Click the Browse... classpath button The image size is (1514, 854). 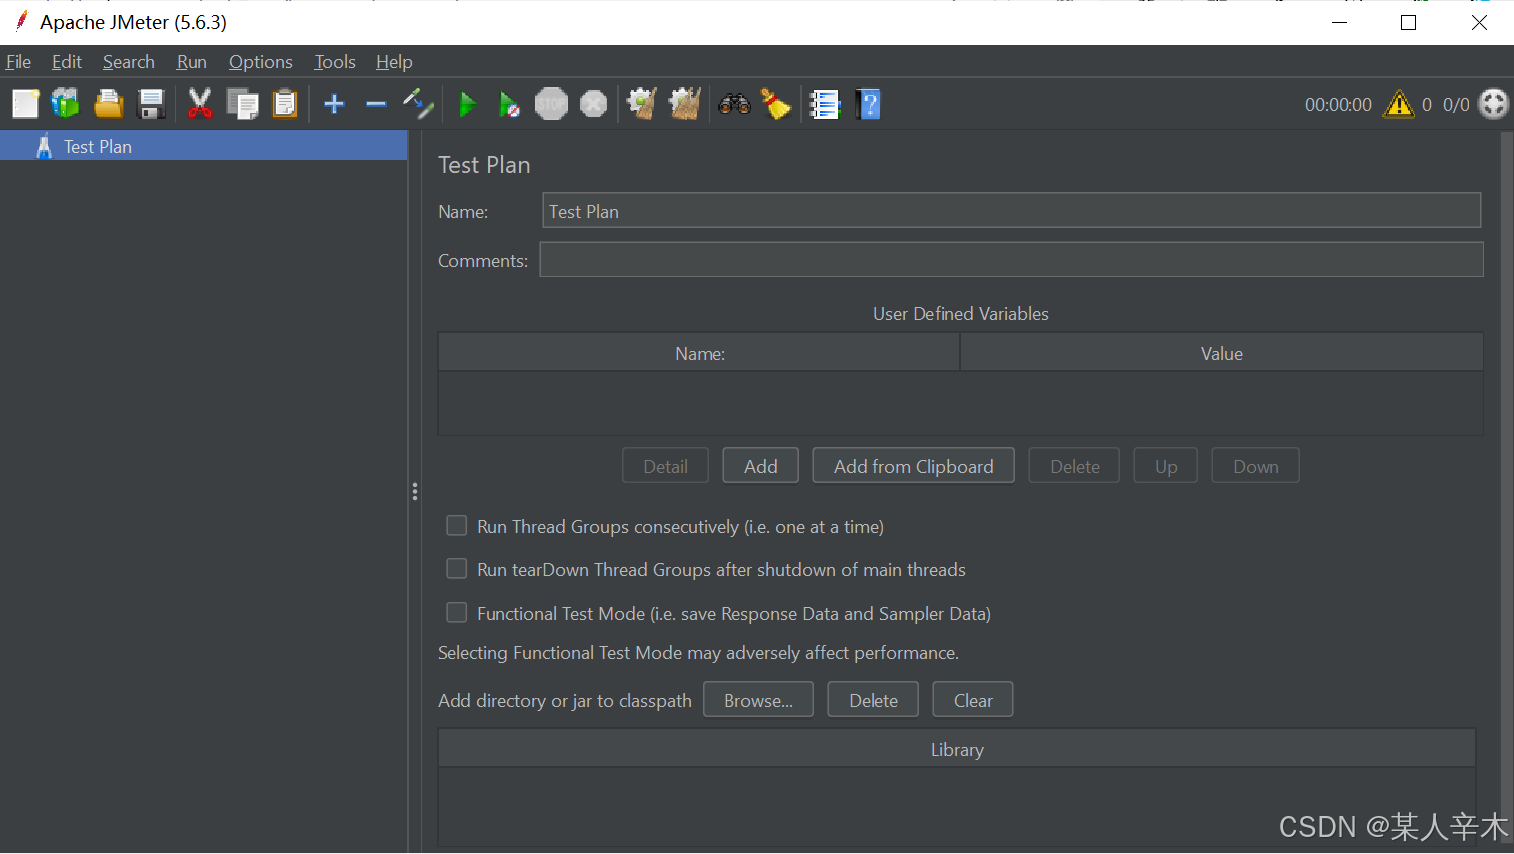tap(758, 700)
